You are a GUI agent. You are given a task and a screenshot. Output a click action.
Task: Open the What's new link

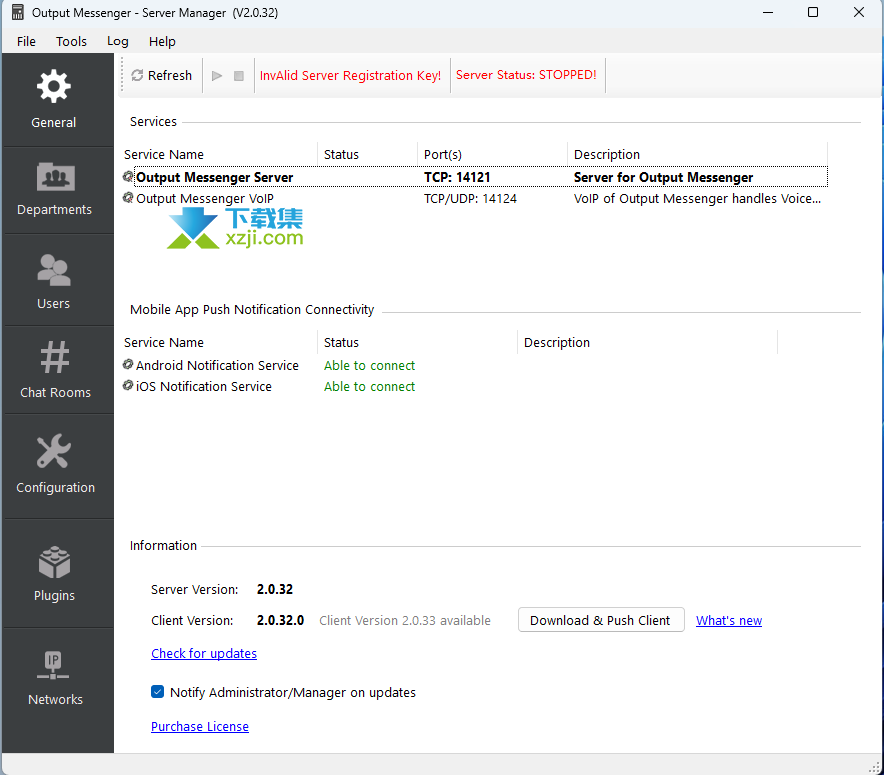pos(728,621)
